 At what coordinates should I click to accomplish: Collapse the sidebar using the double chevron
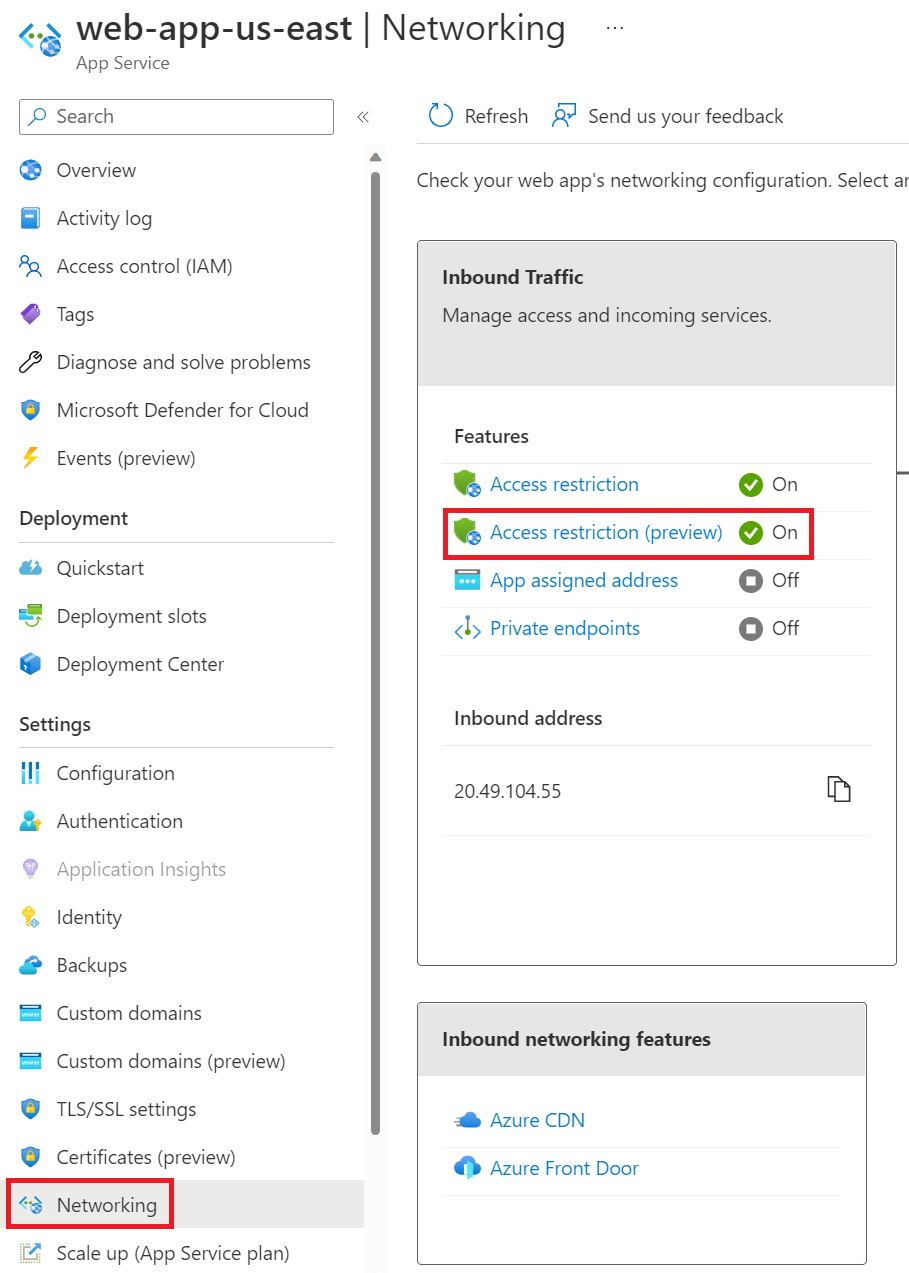(x=362, y=116)
